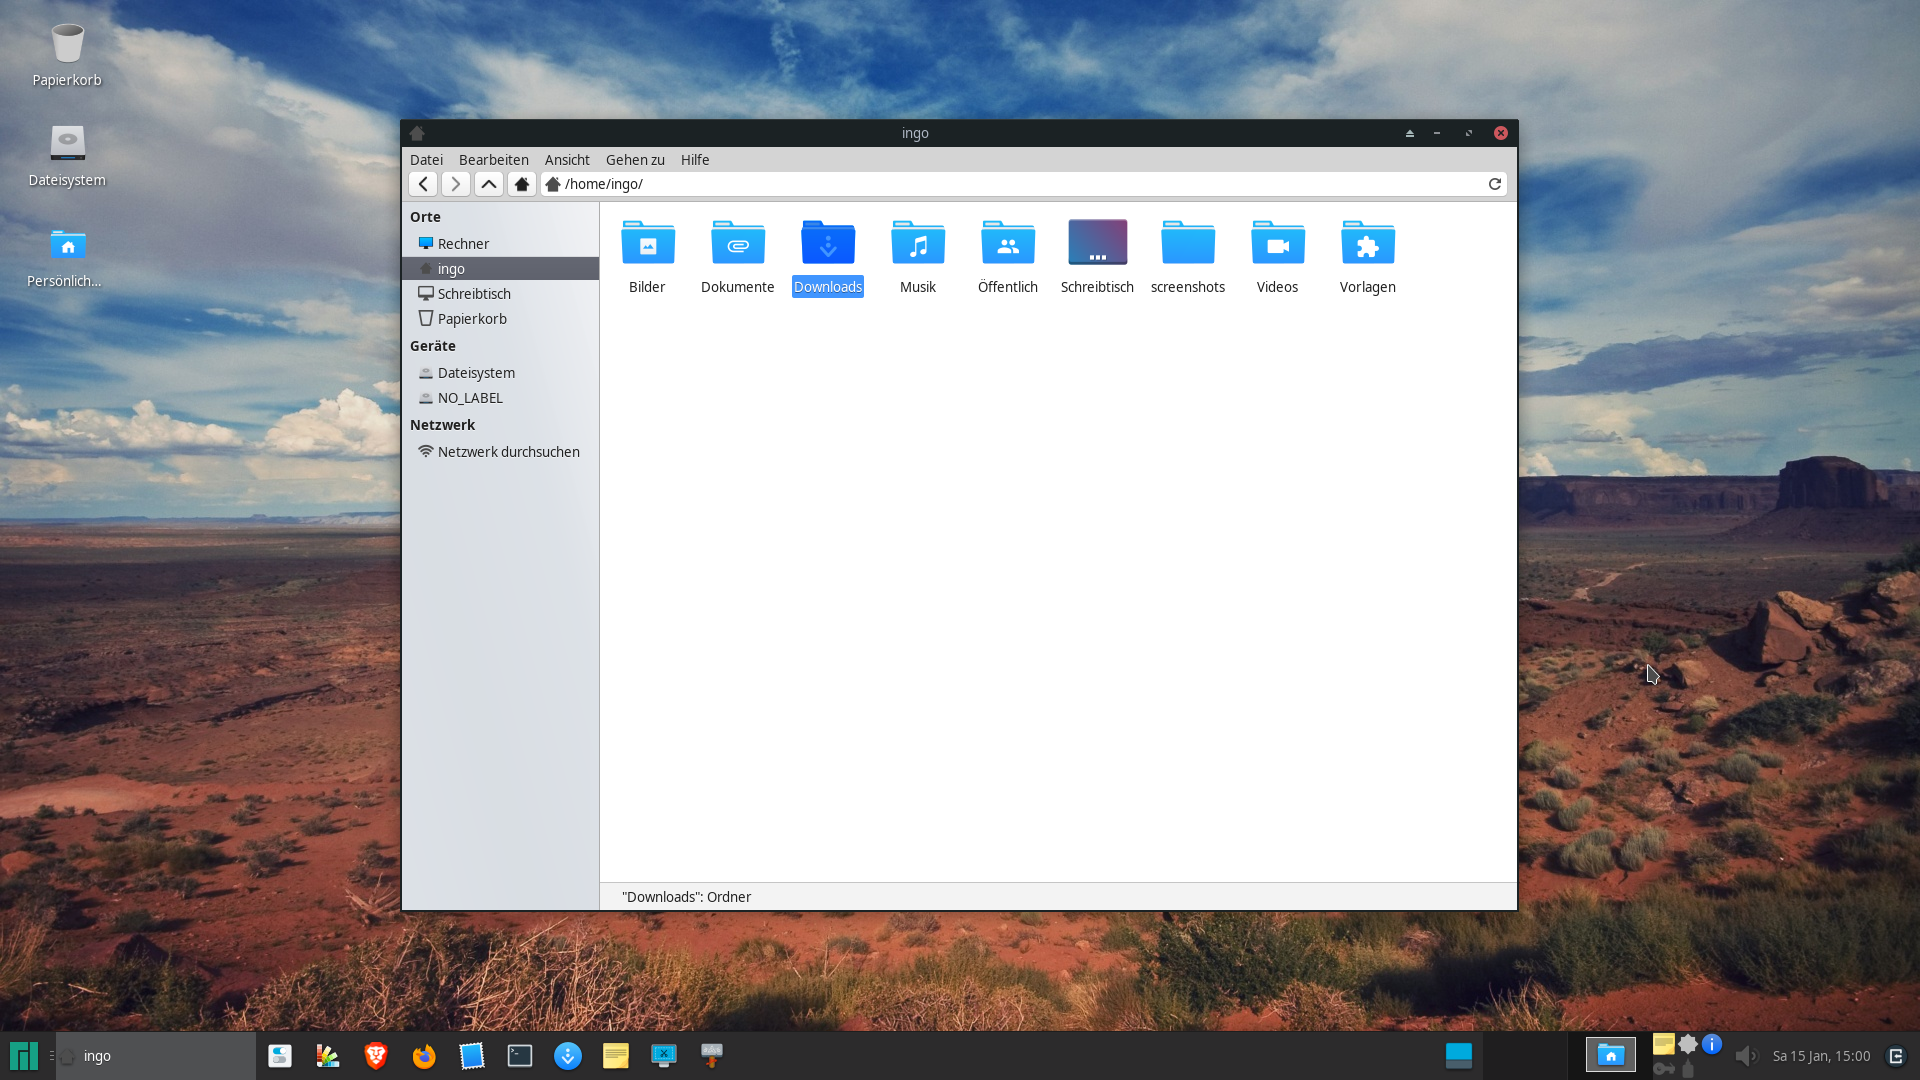
Task: Open the Bearbeiten menu
Action: click(x=493, y=160)
